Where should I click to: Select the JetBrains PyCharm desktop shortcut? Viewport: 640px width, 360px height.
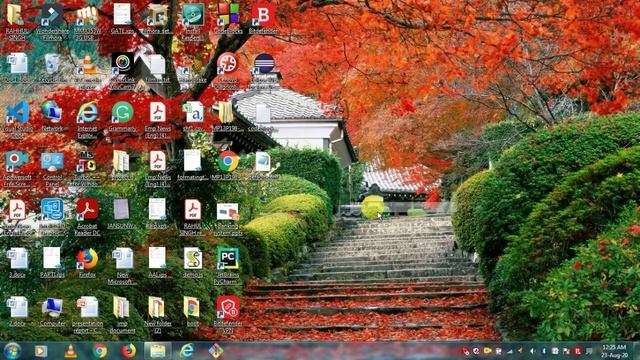[228, 266]
